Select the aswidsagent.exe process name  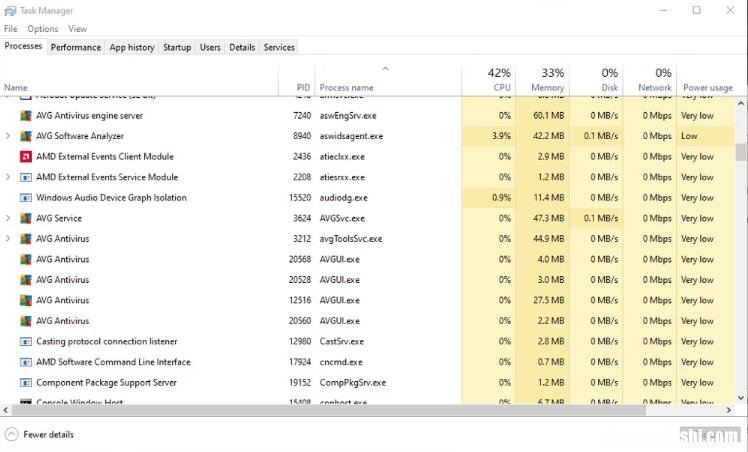[x=351, y=136]
